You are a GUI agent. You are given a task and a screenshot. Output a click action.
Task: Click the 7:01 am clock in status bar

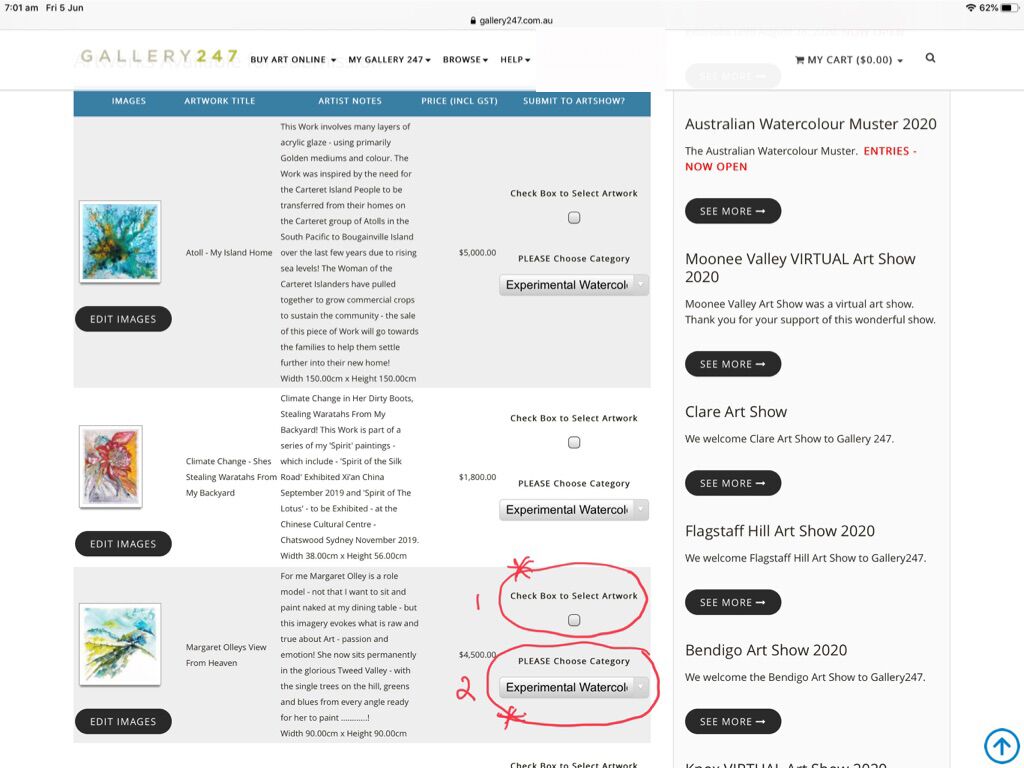pyautogui.click(x=22, y=8)
